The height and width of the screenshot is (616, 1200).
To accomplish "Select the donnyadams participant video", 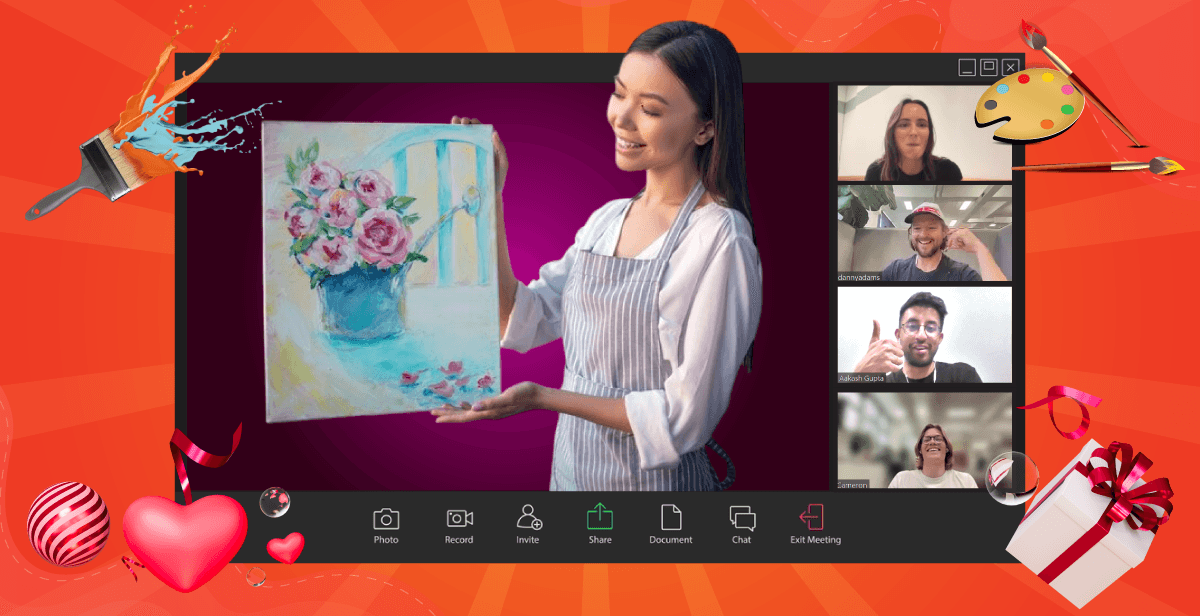I will pyautogui.click(x=924, y=233).
